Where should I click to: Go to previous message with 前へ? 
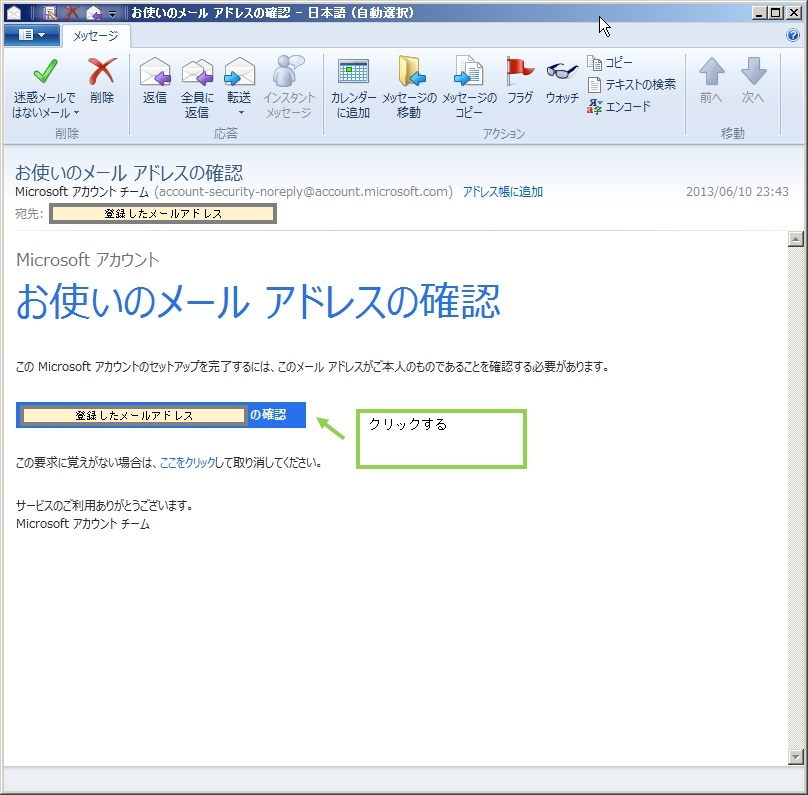point(711,81)
